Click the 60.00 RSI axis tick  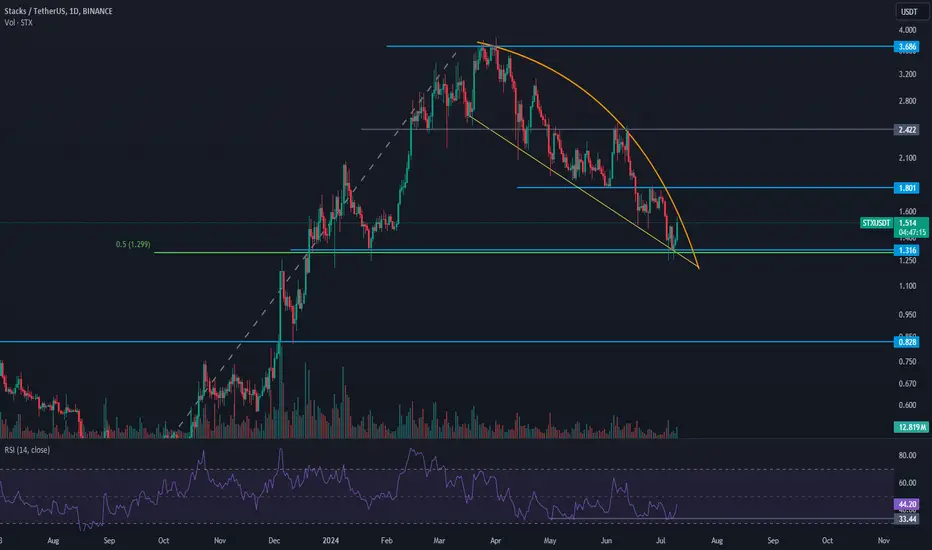907,483
